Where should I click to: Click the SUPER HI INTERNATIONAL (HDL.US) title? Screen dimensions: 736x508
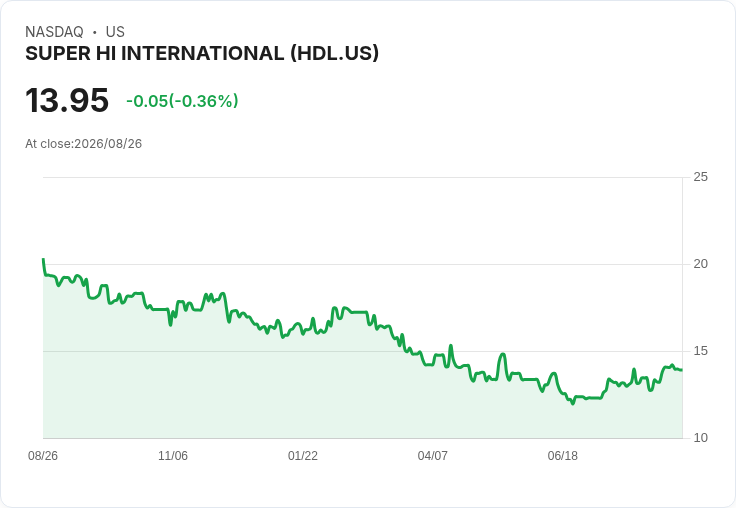202,54
